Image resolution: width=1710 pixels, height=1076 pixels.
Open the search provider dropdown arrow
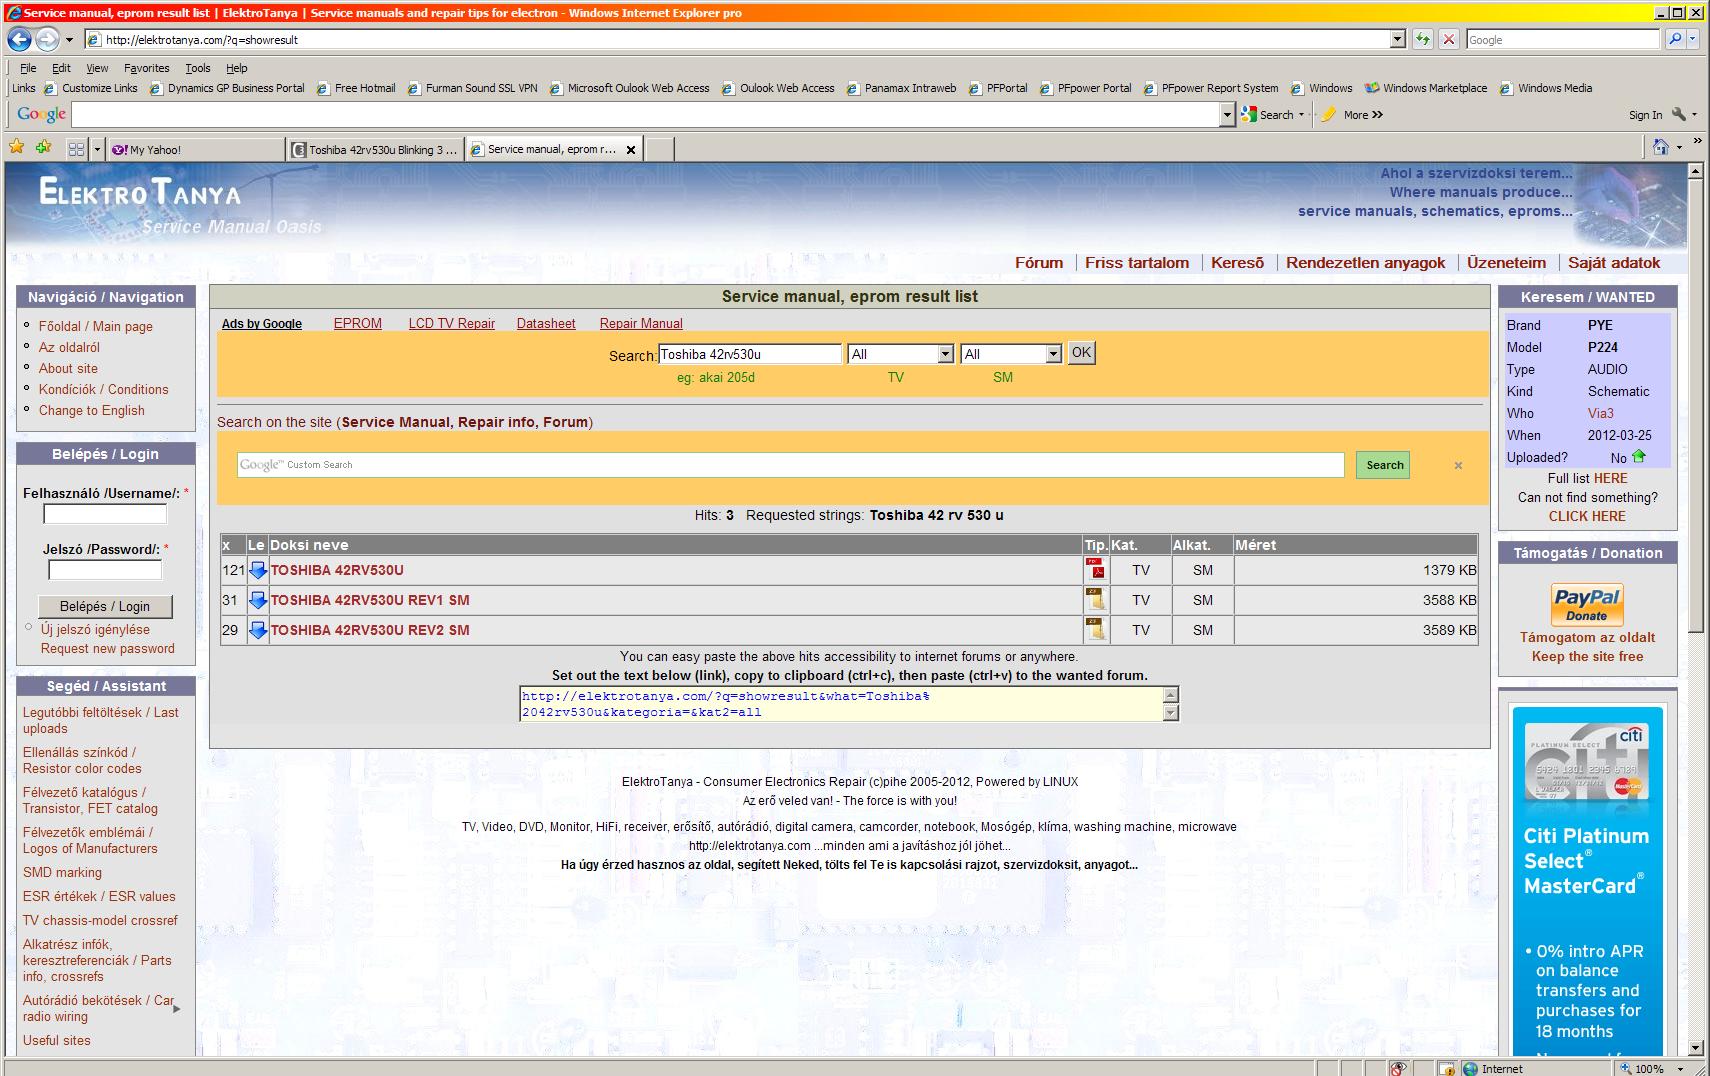pyautogui.click(x=1693, y=40)
